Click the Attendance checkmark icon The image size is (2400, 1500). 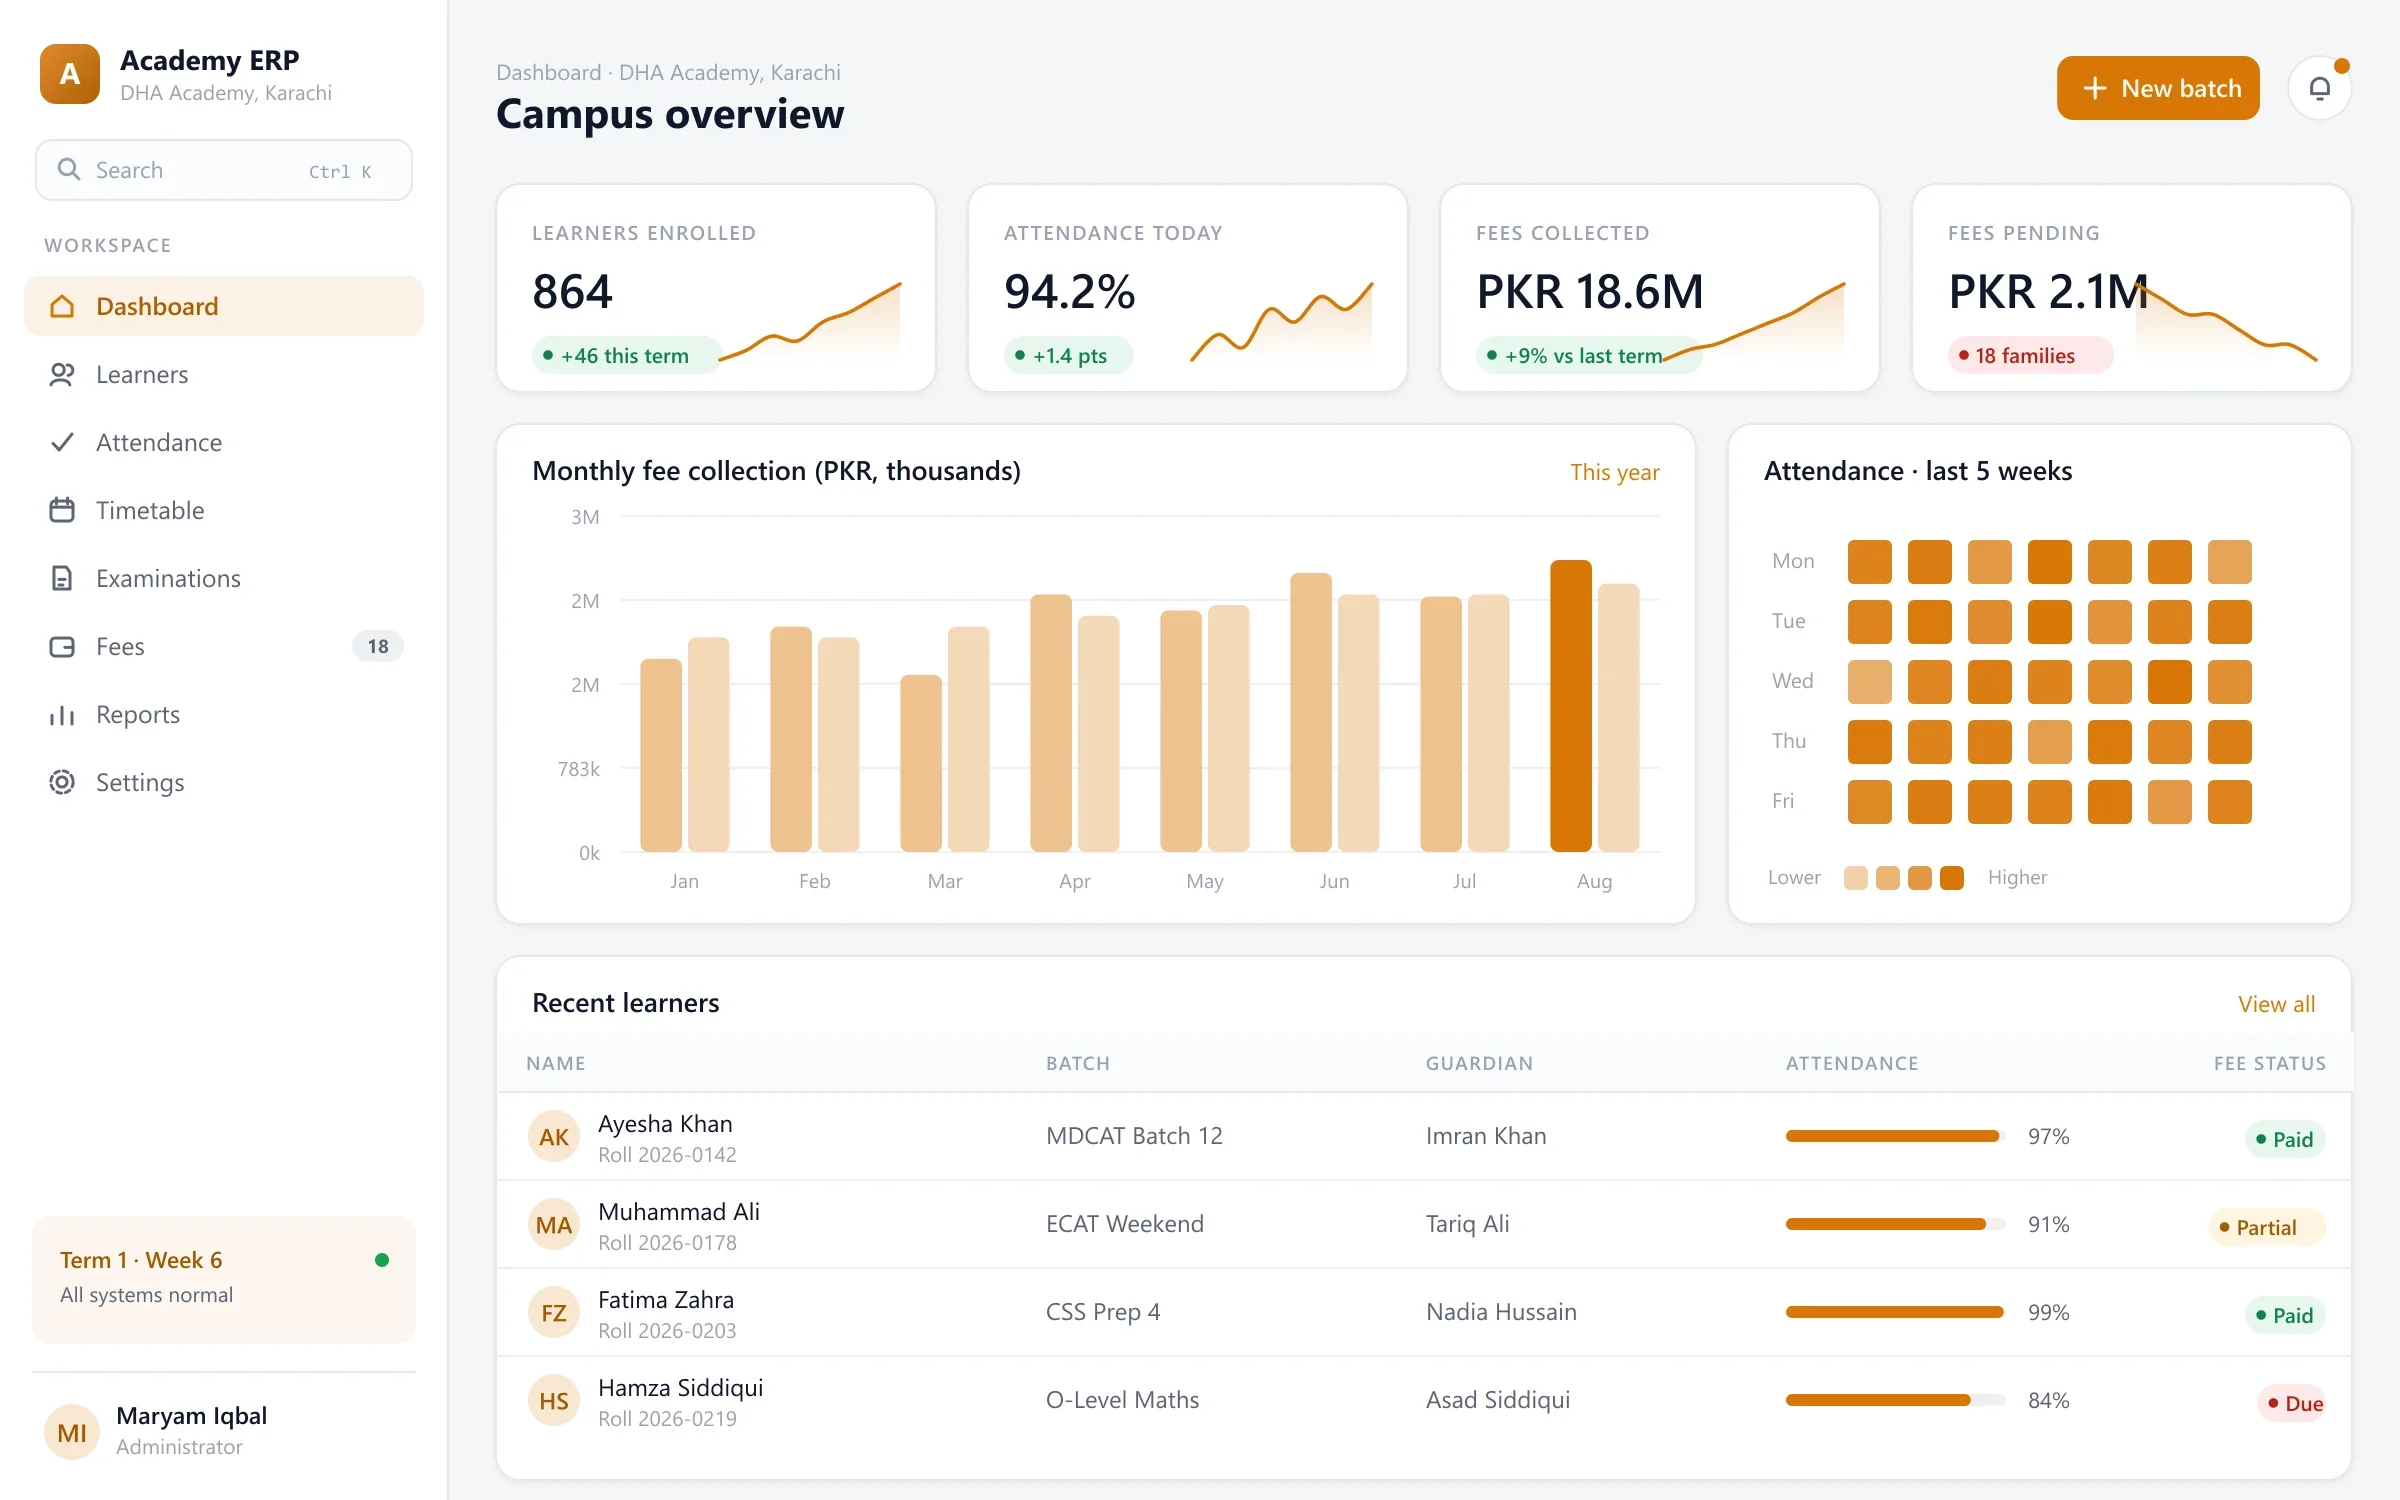(62, 442)
